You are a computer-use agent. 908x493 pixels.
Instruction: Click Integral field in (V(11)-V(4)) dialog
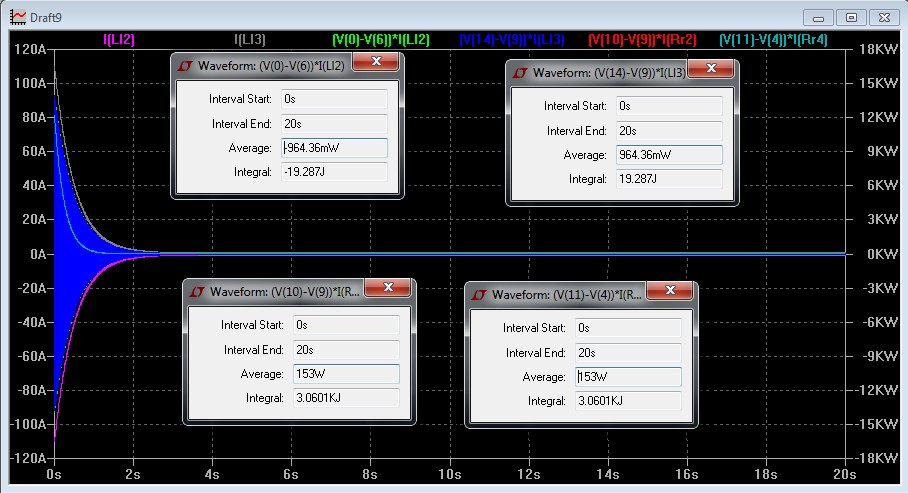click(x=628, y=401)
